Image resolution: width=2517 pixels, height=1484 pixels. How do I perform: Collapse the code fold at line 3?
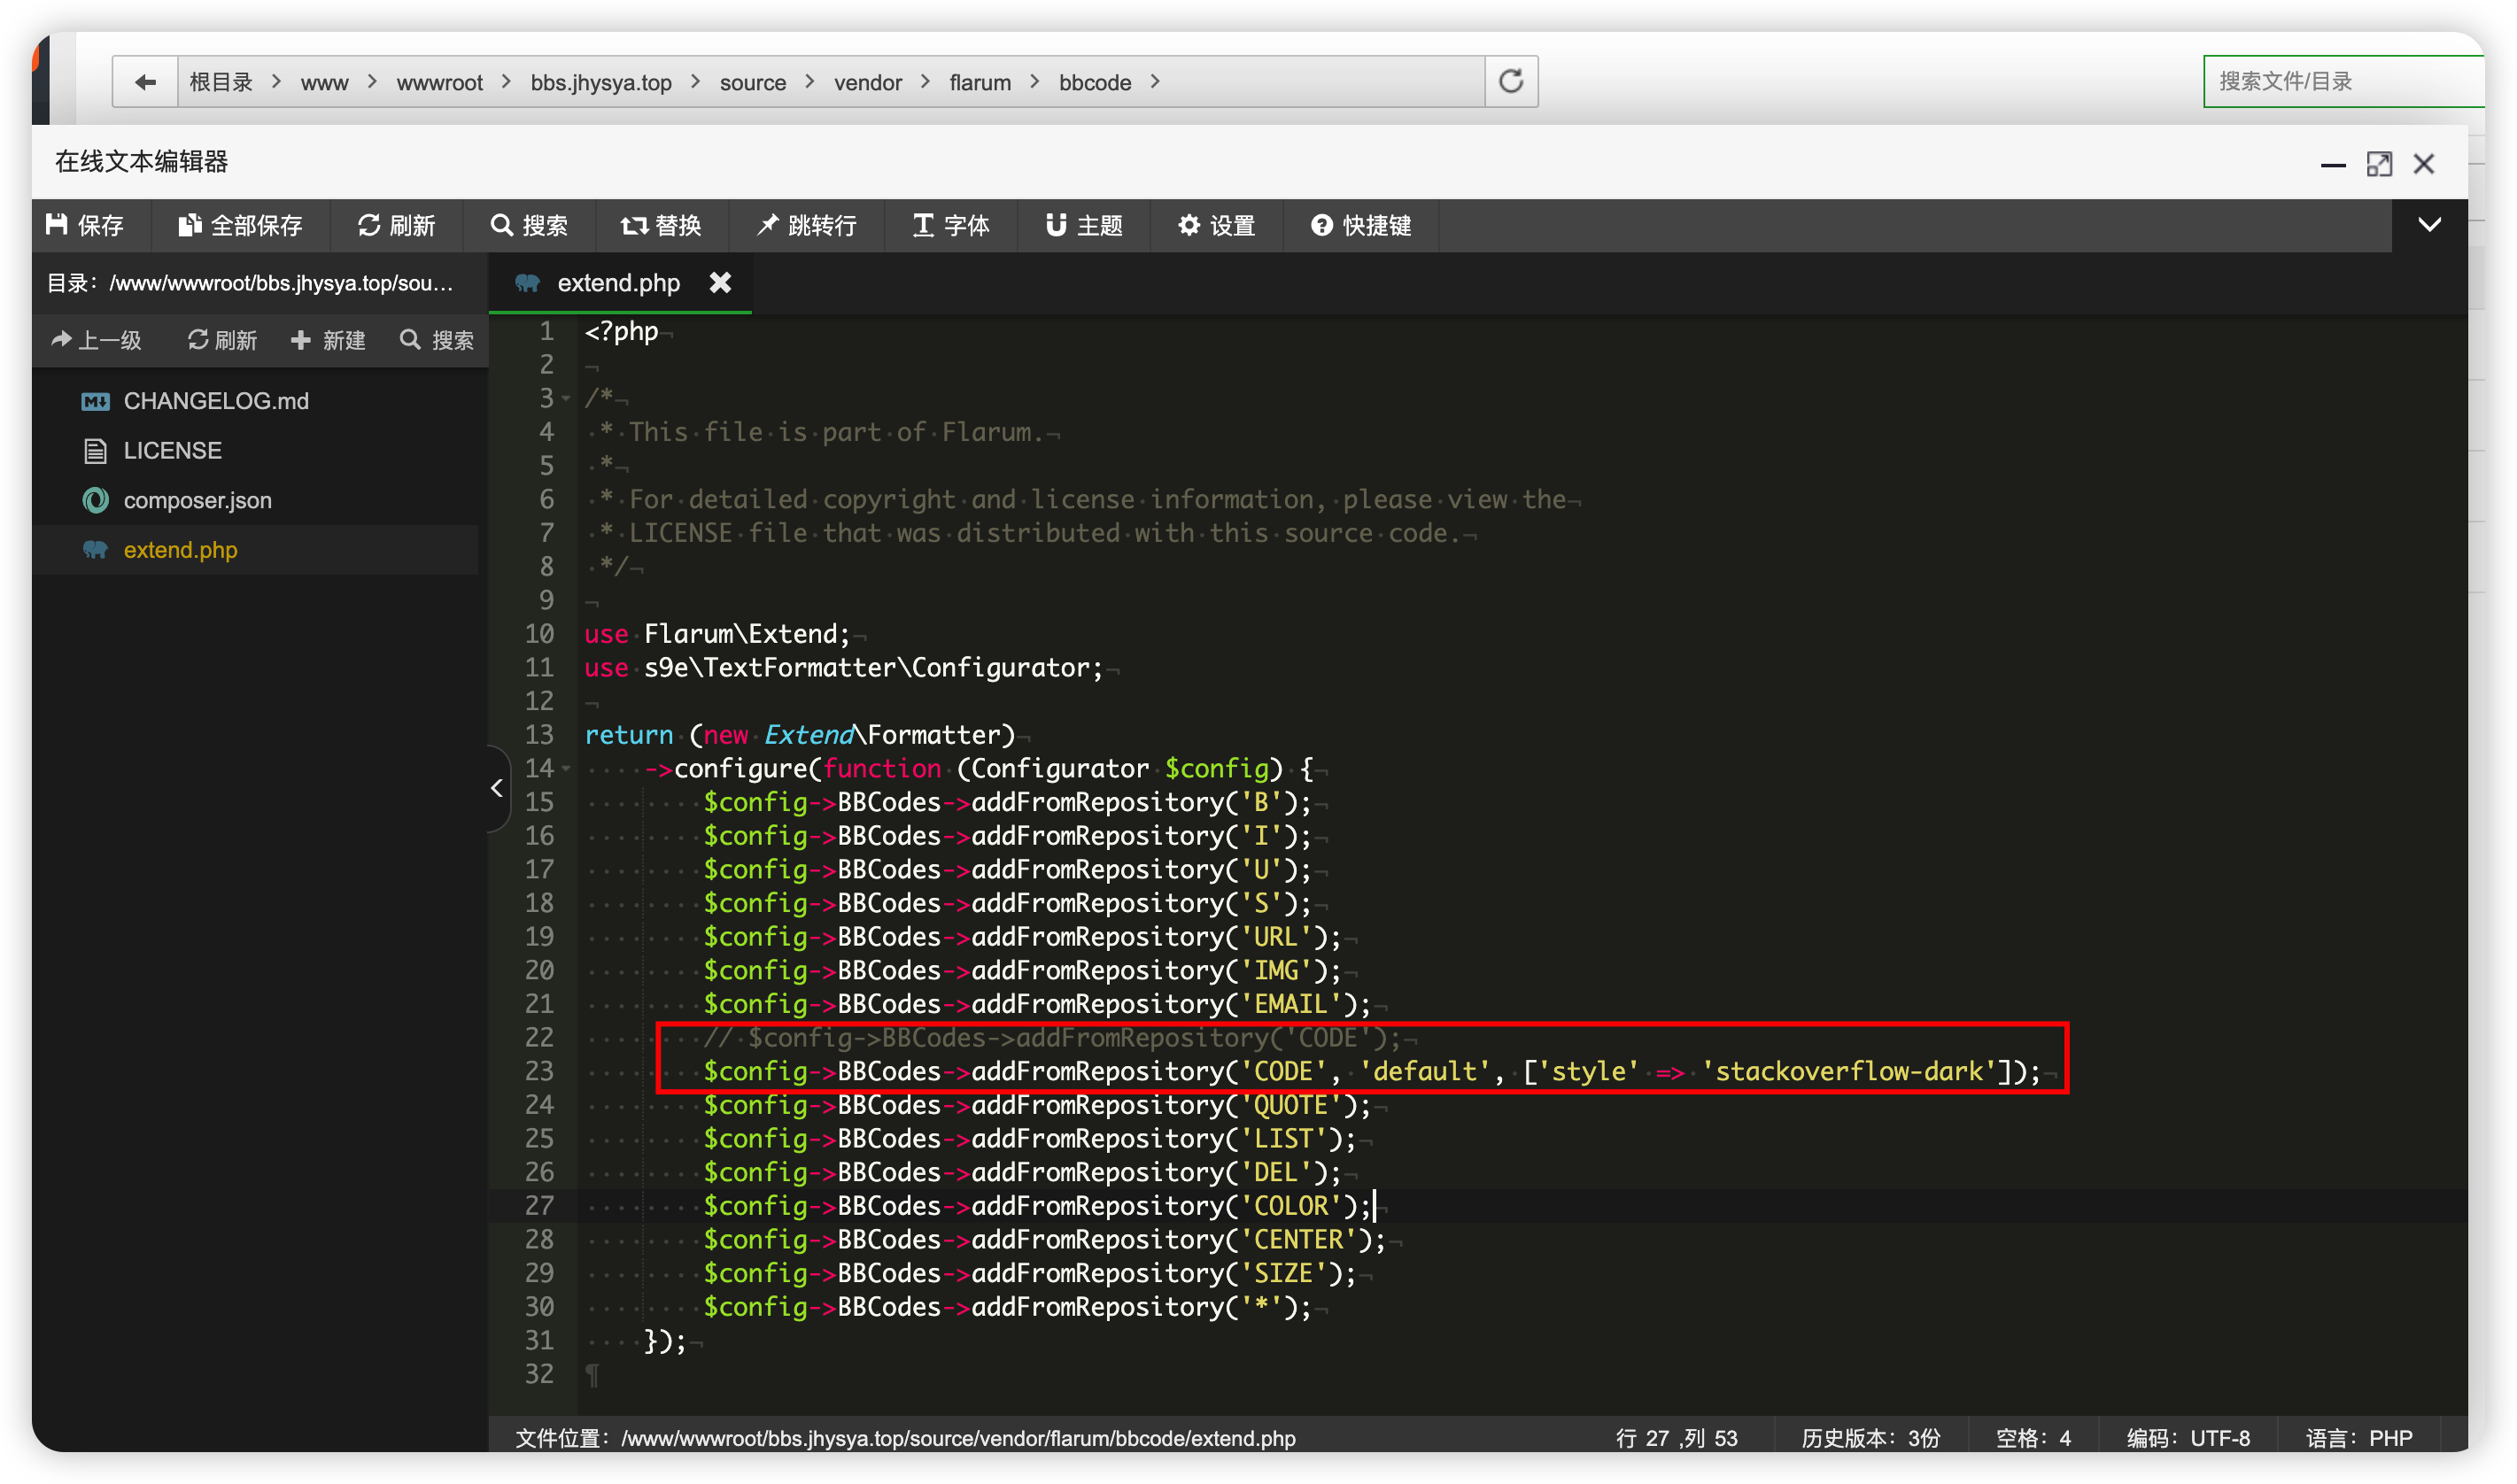[x=566, y=399]
